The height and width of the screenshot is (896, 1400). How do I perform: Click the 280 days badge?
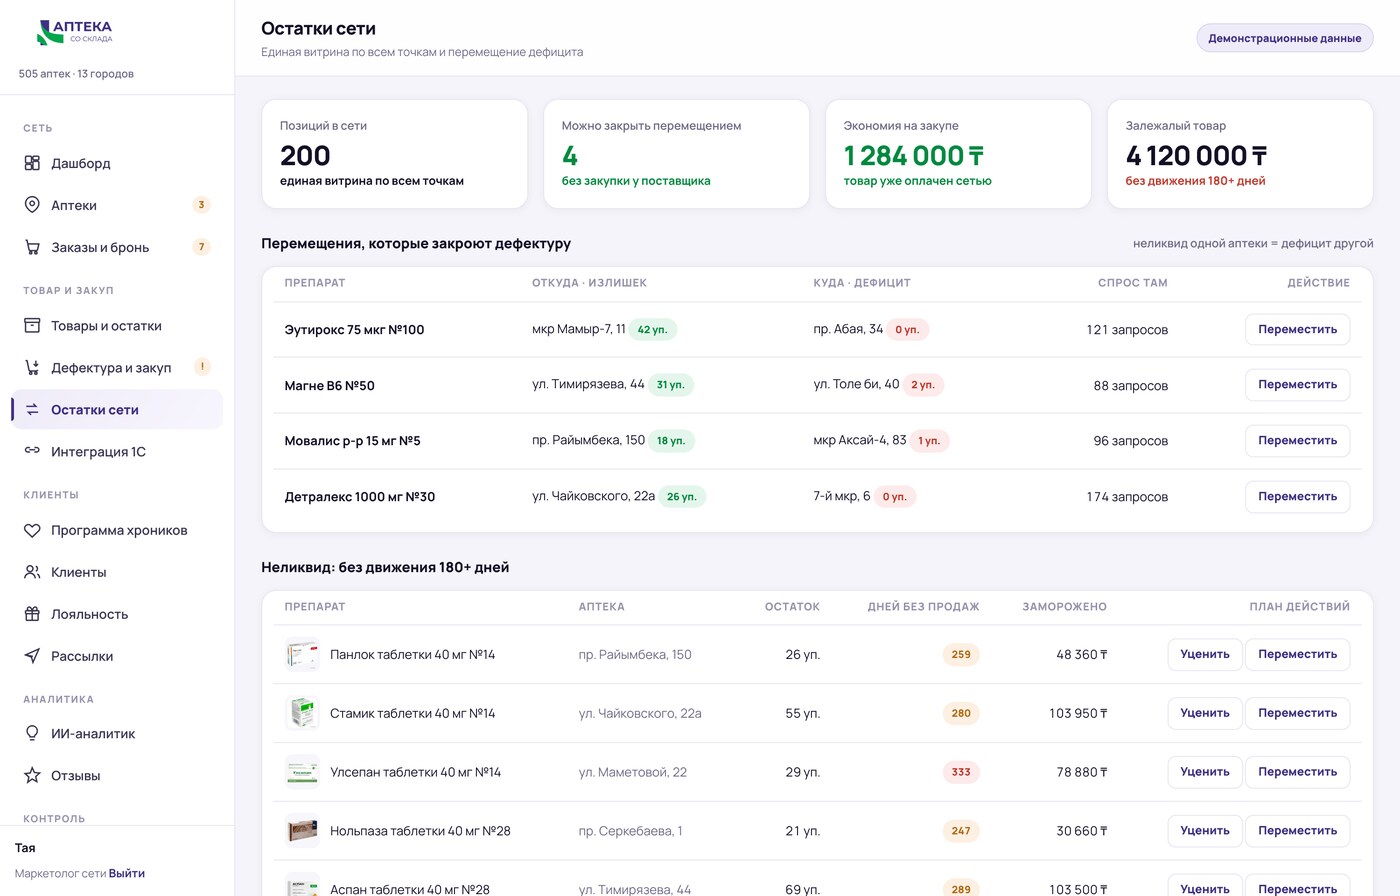click(961, 714)
